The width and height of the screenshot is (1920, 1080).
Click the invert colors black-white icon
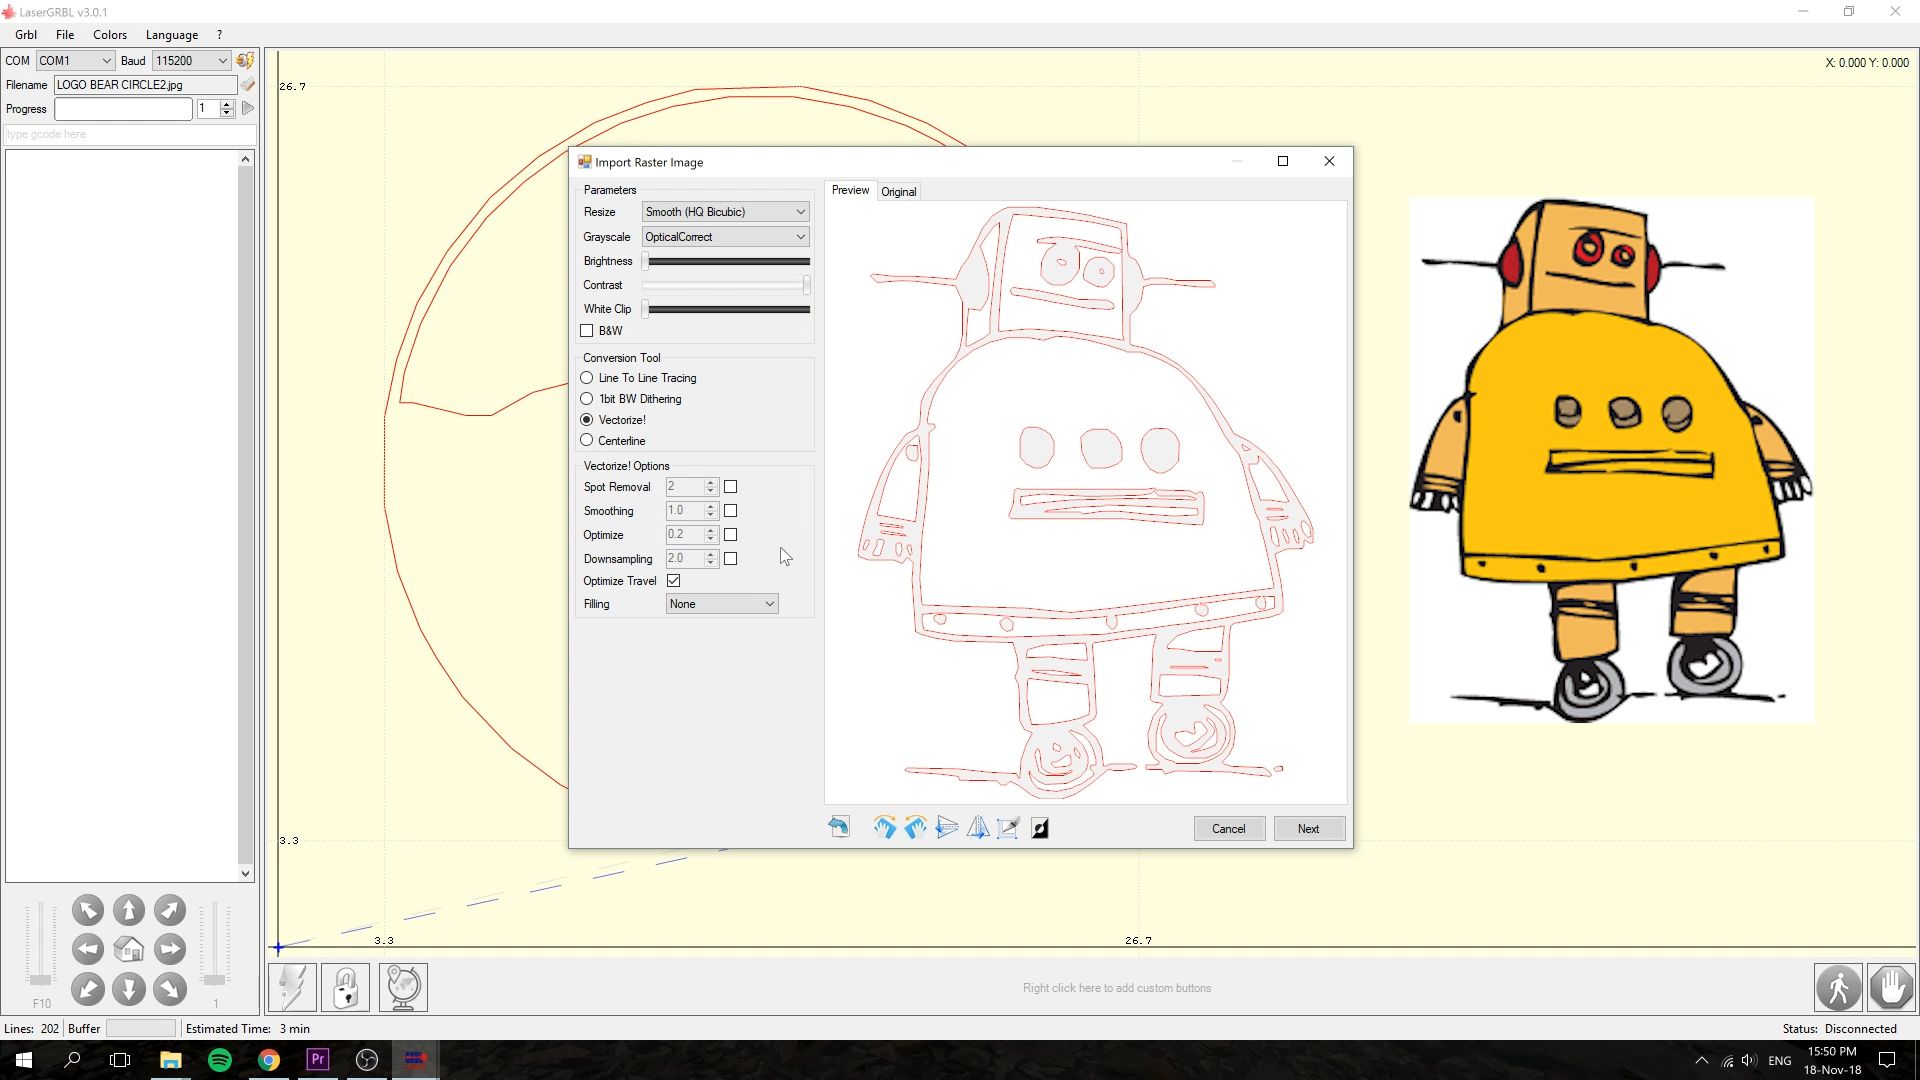[1040, 828]
